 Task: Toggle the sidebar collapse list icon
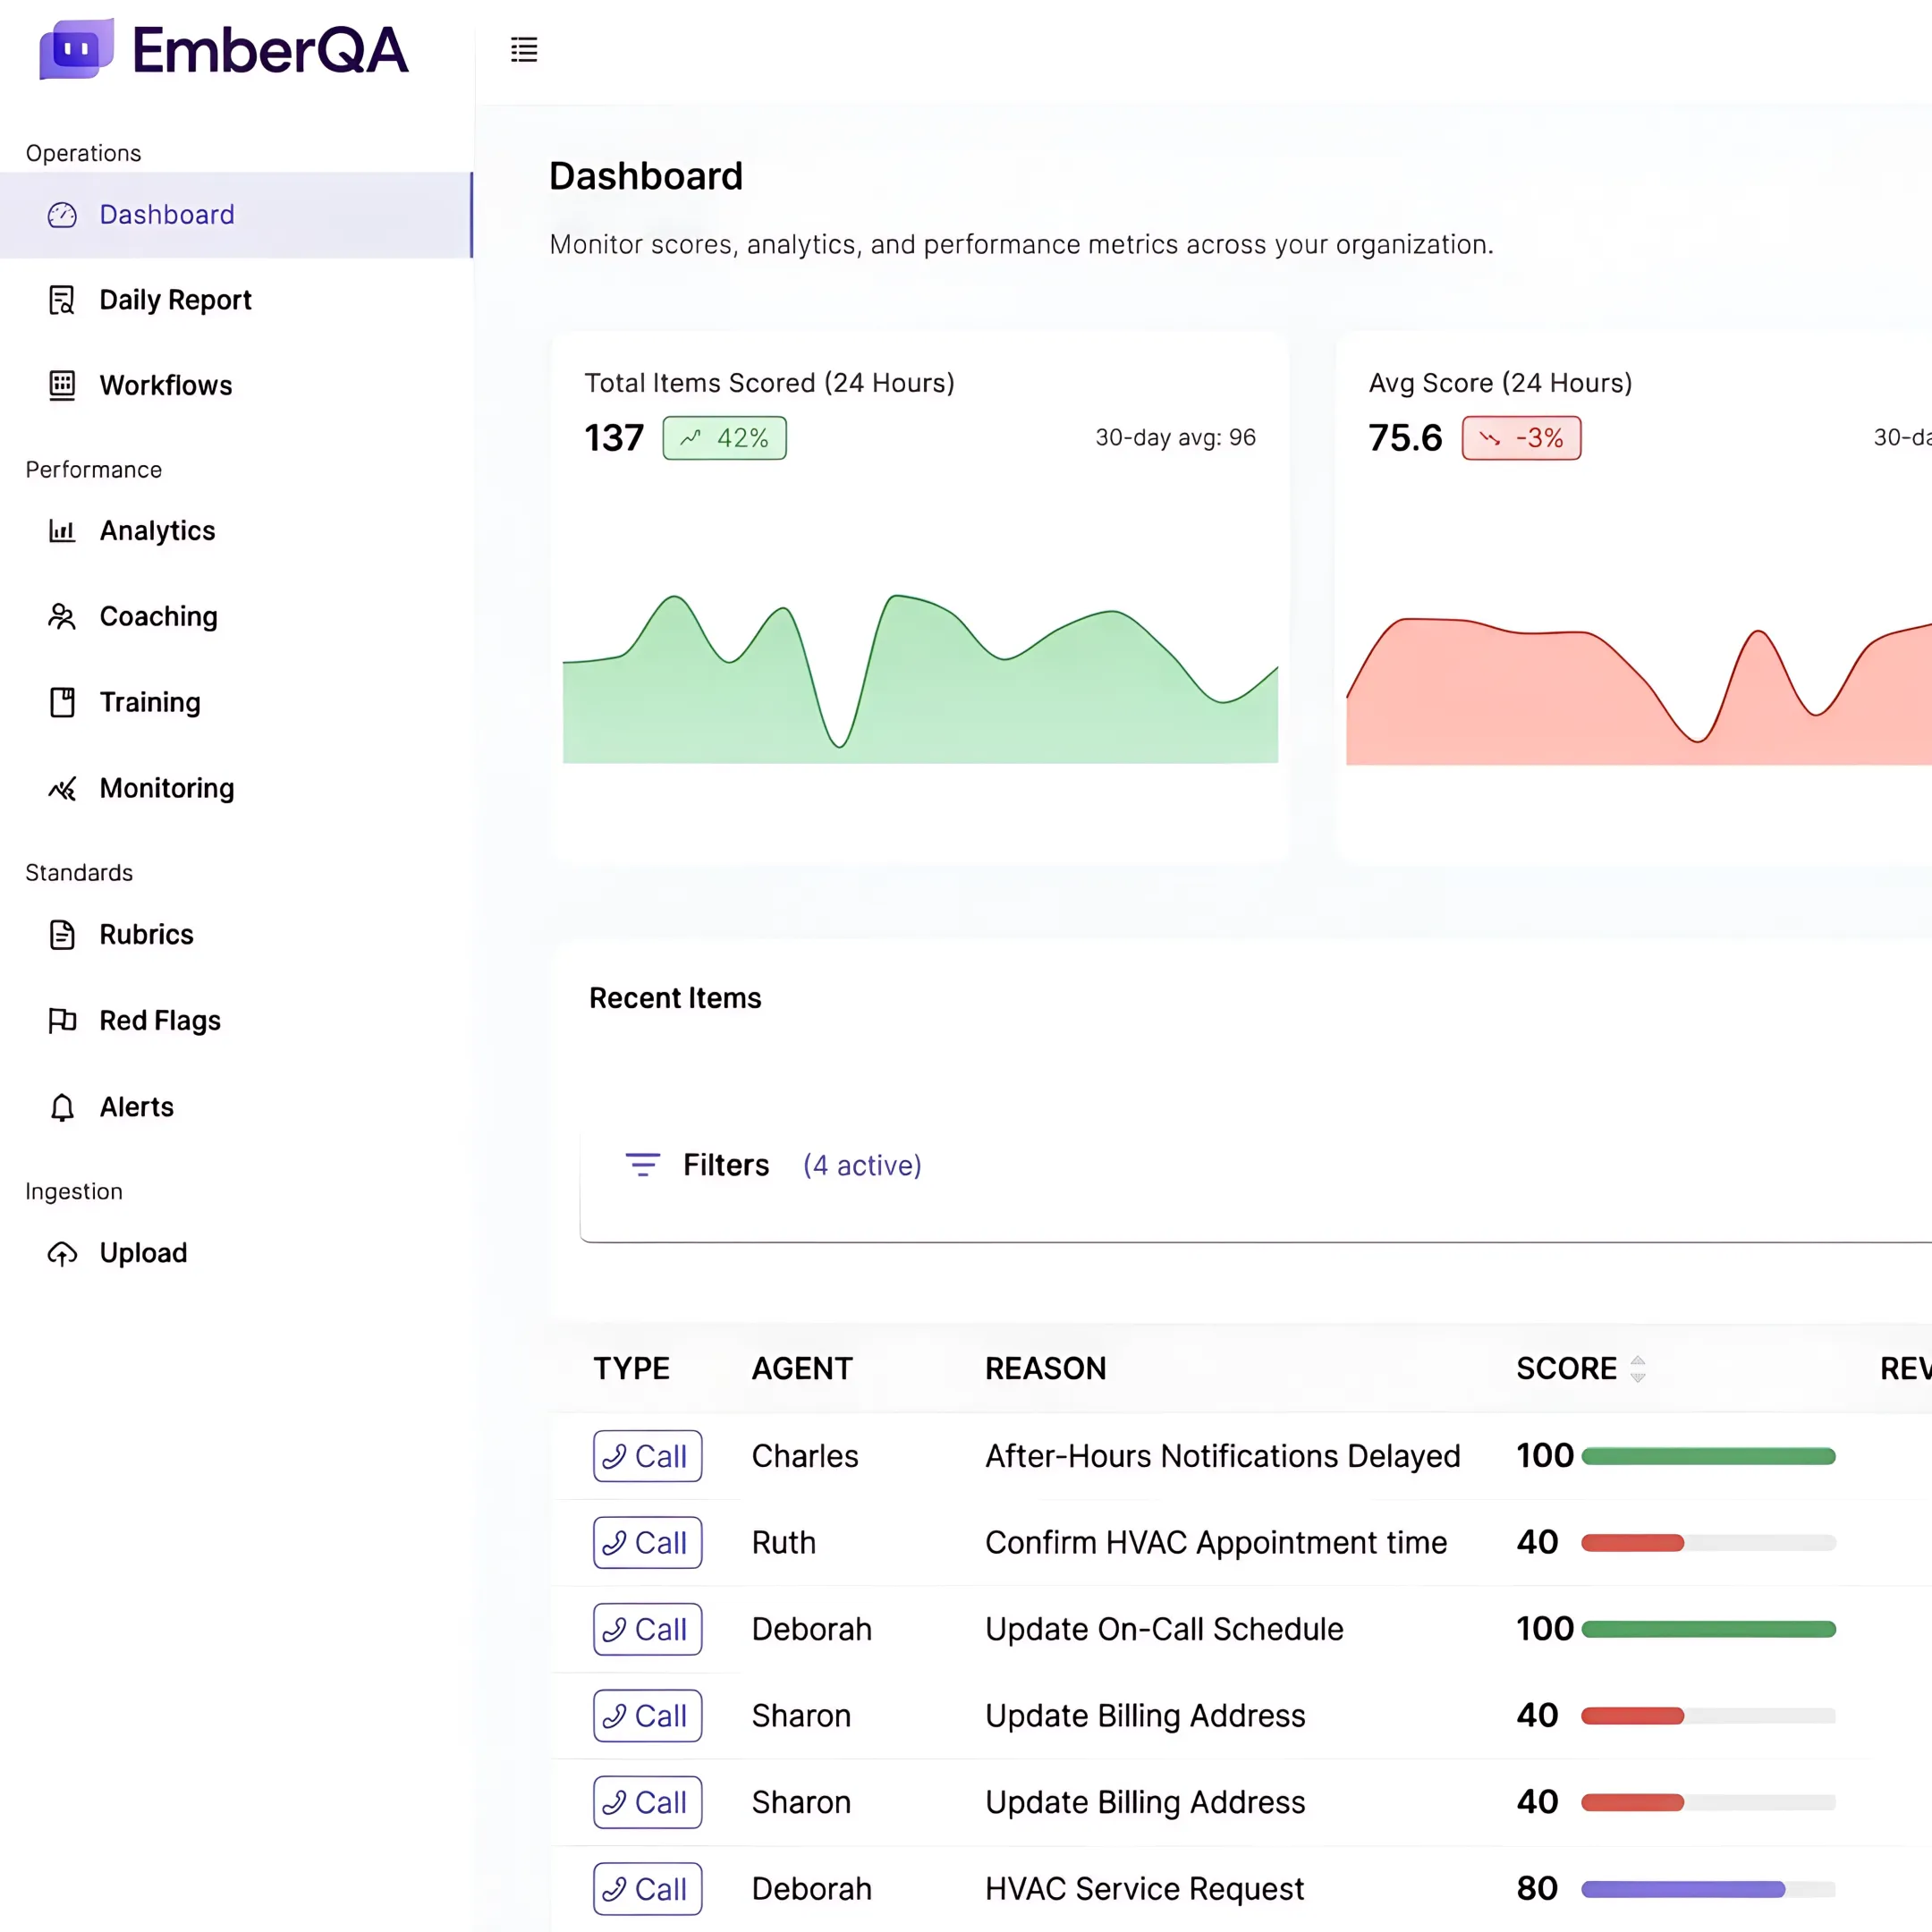coord(524,49)
